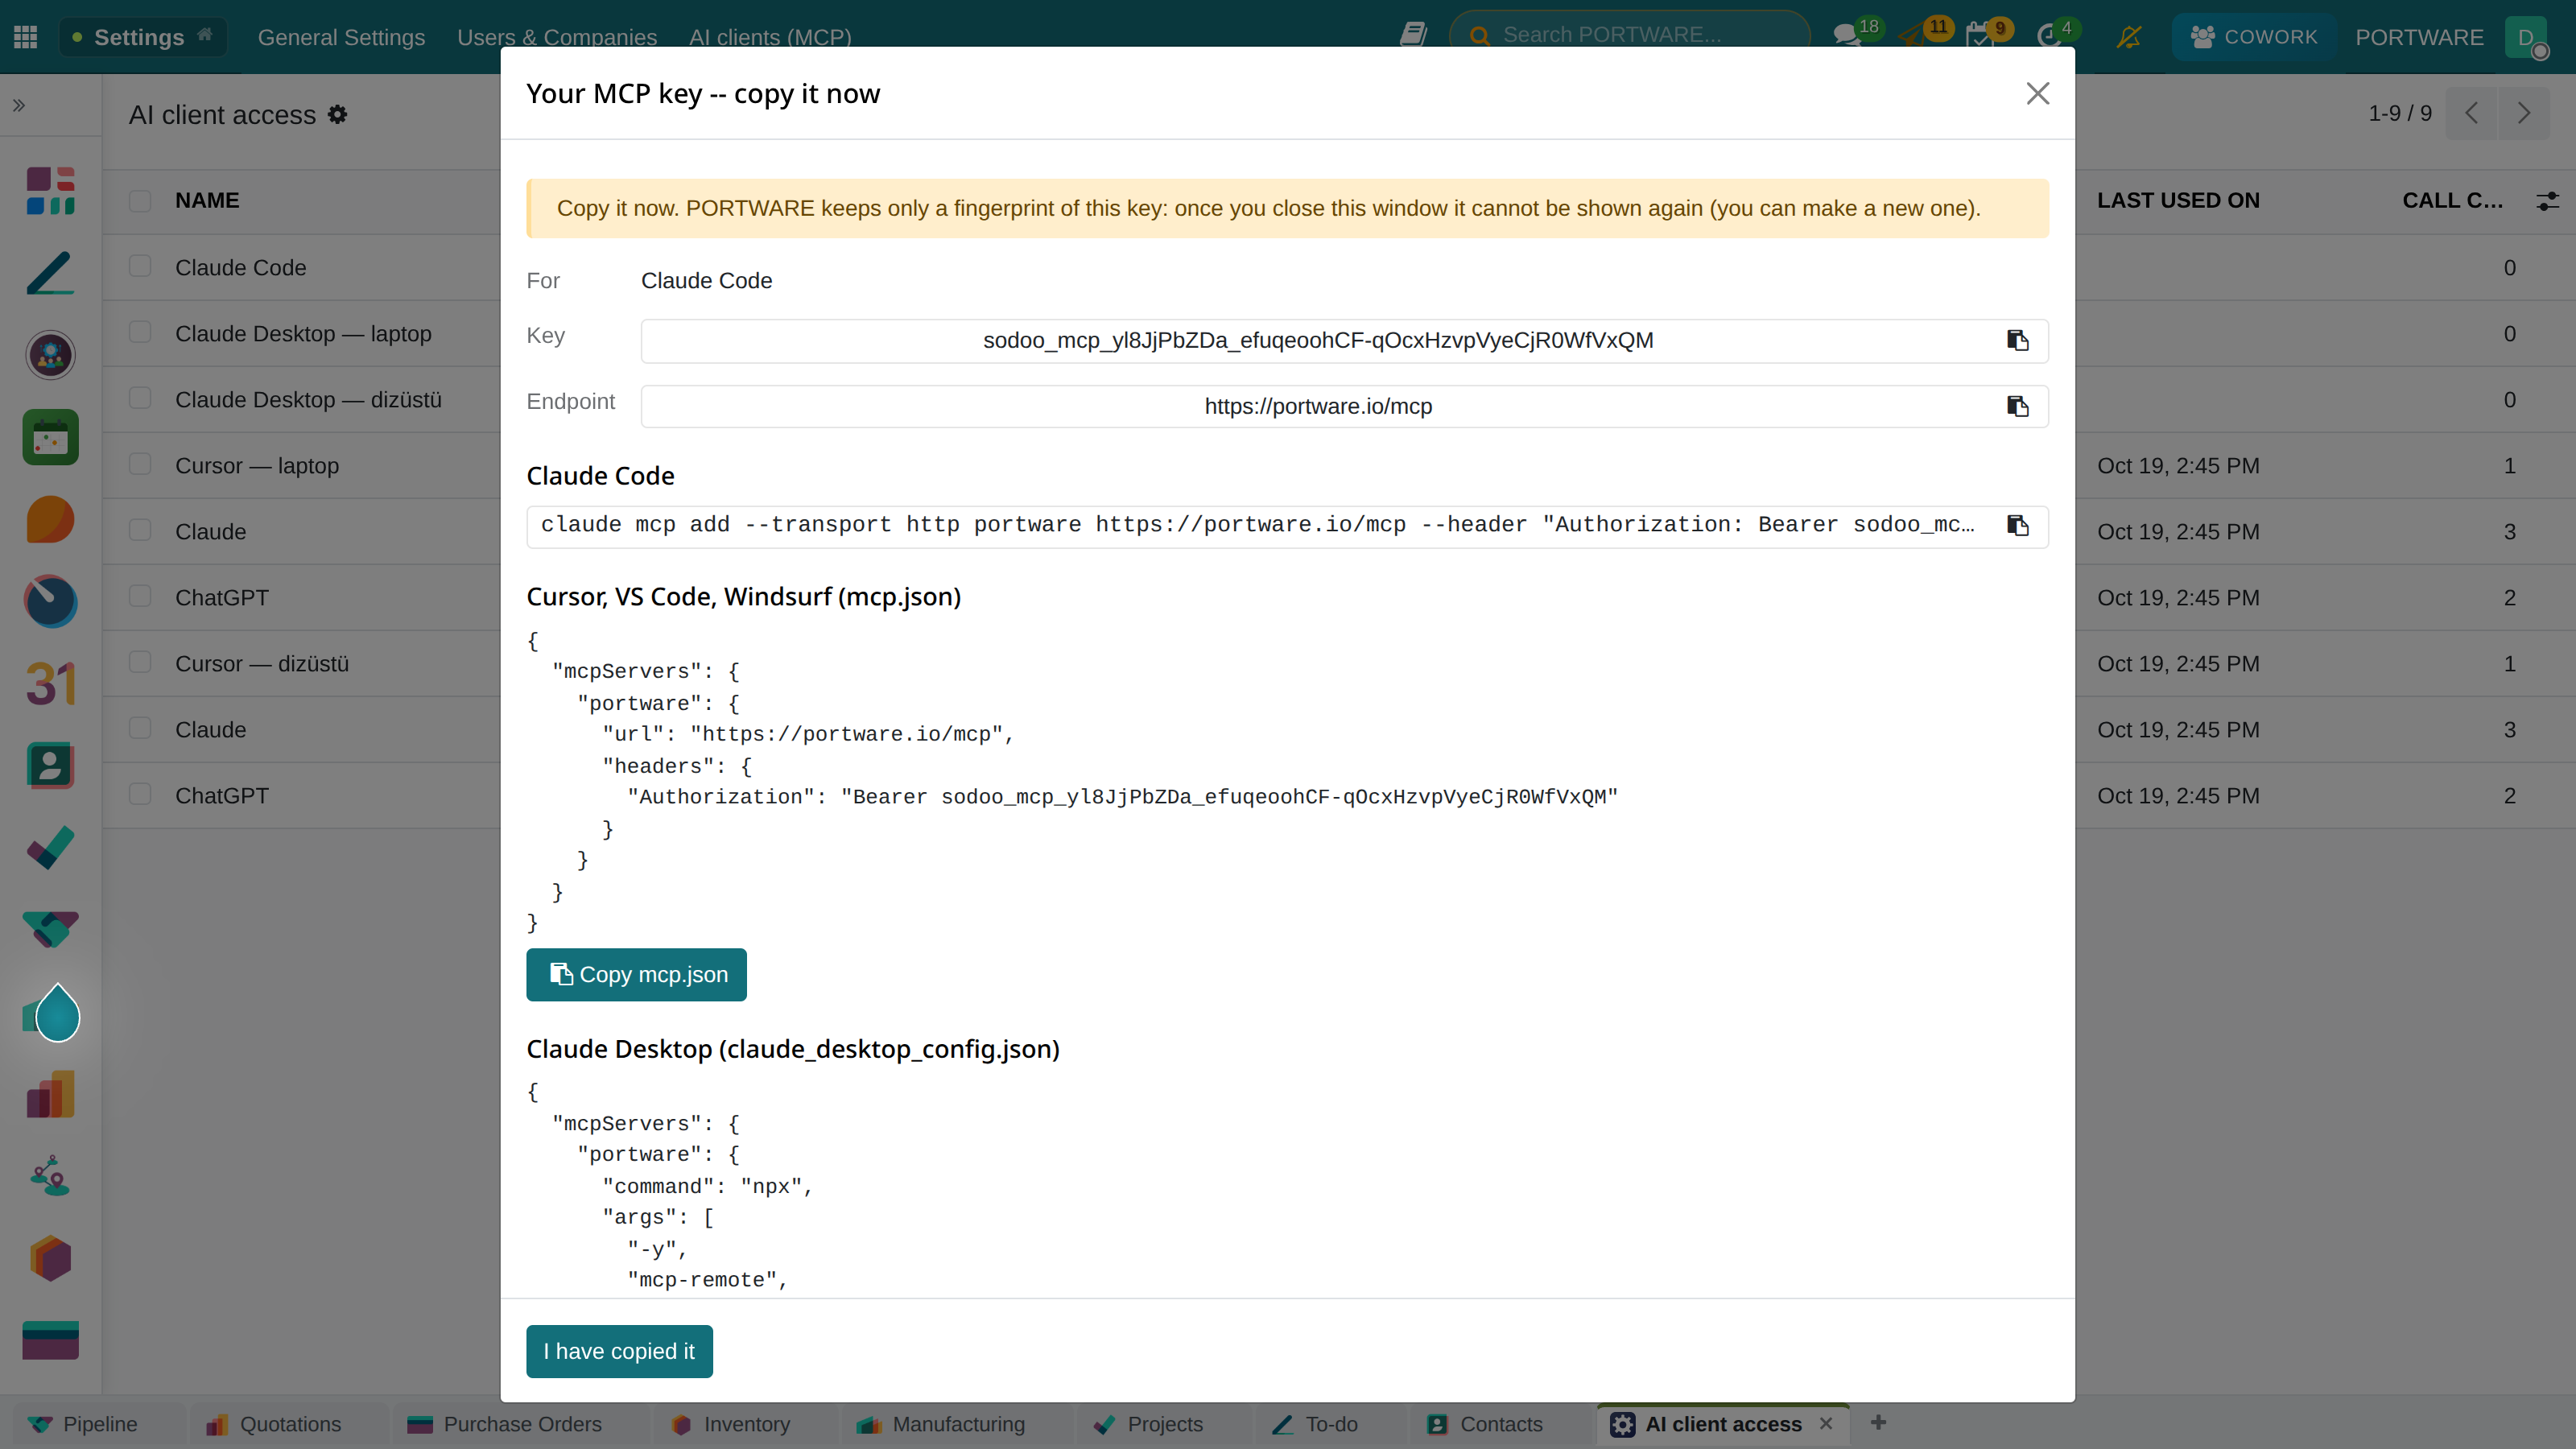The width and height of the screenshot is (2576, 1449).
Task: Sort by the NAME column header
Action: (x=207, y=200)
